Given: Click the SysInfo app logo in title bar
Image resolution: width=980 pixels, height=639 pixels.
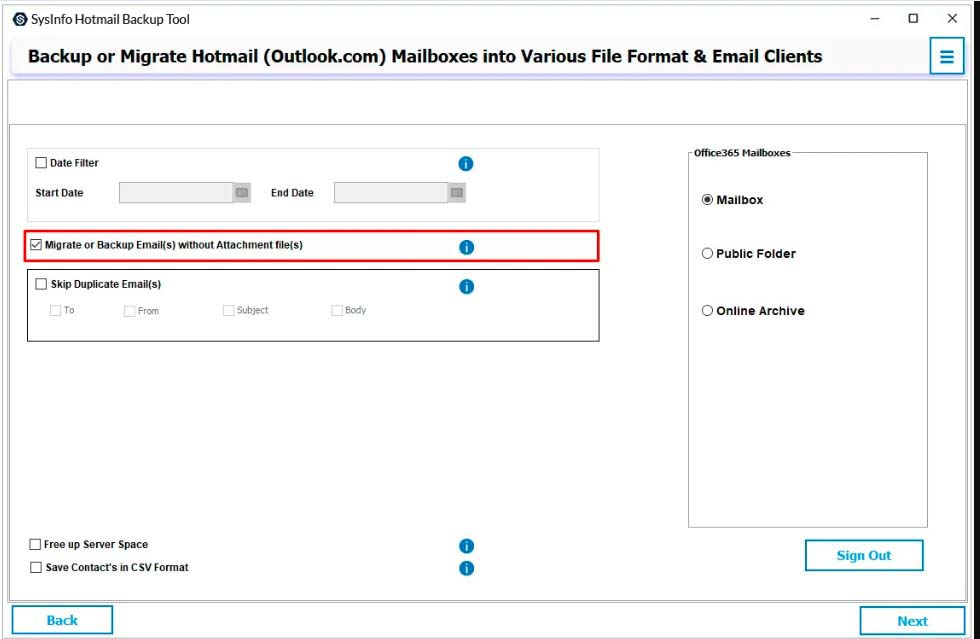Looking at the screenshot, I should [20, 19].
